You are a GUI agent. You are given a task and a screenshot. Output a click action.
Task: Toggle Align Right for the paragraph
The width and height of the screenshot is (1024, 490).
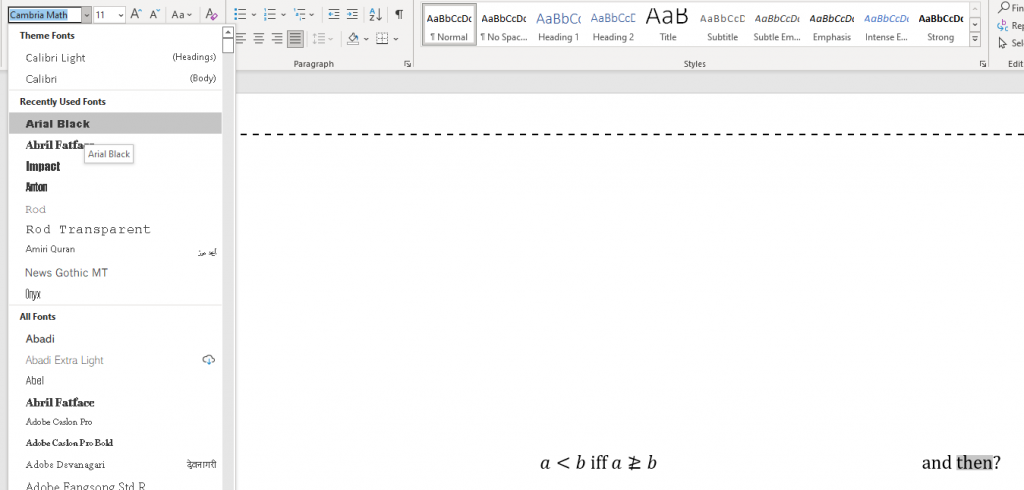point(277,39)
